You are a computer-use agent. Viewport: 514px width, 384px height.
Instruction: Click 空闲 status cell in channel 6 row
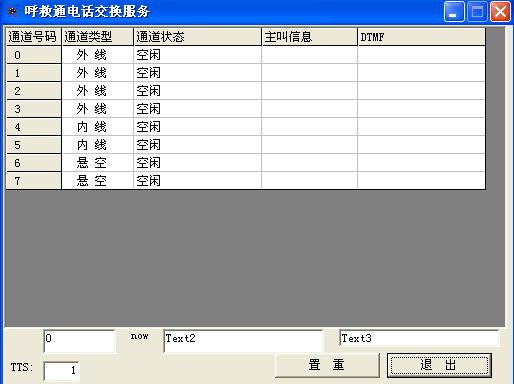198,163
